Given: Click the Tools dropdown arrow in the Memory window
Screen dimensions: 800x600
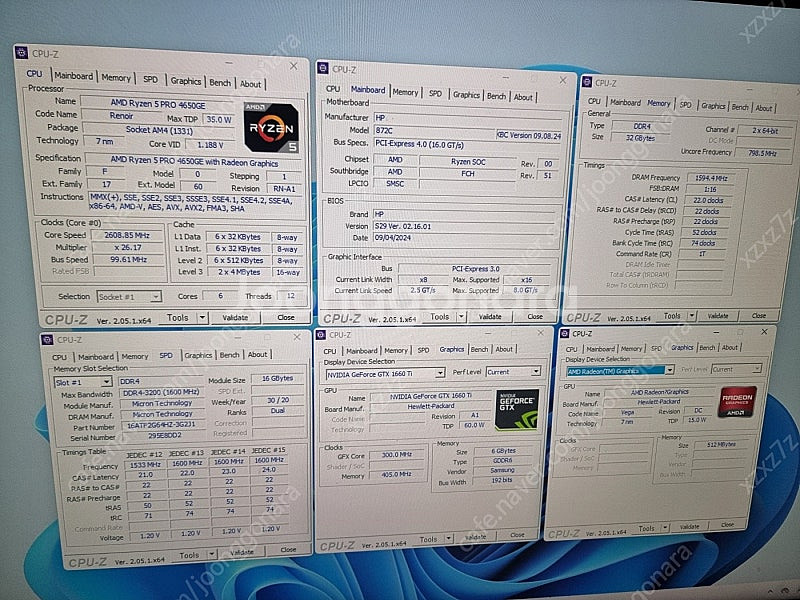Looking at the screenshot, I should point(692,316).
